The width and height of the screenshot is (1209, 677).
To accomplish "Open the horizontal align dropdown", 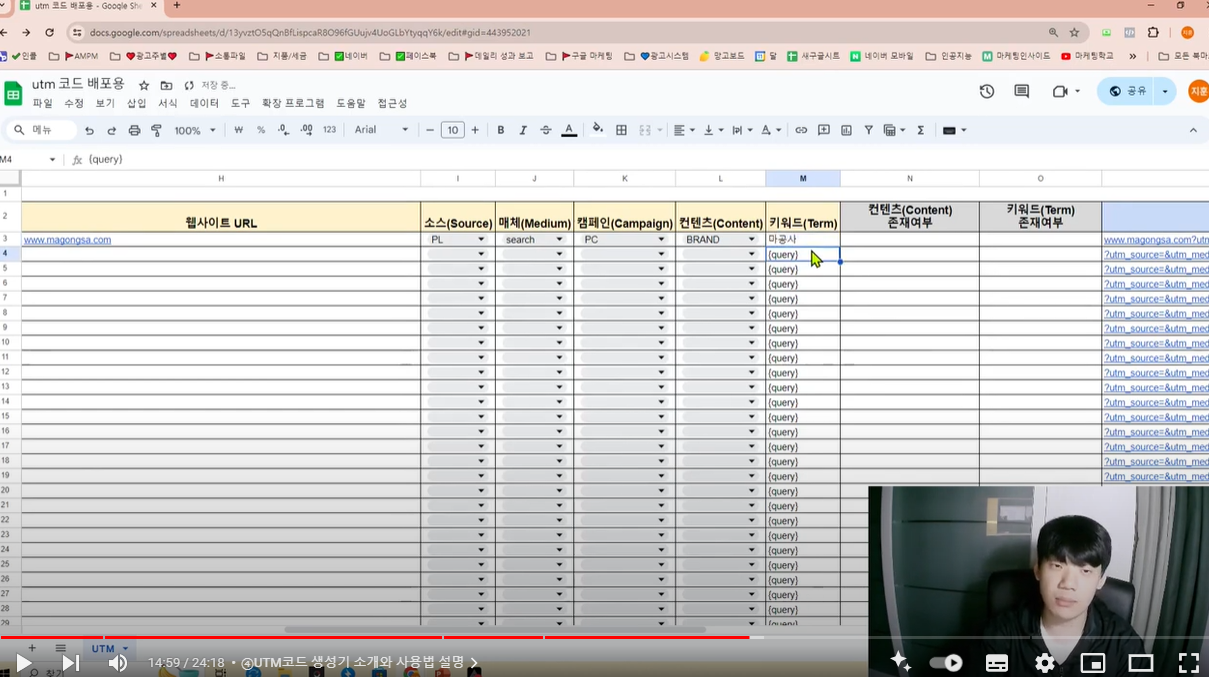I will (x=684, y=130).
